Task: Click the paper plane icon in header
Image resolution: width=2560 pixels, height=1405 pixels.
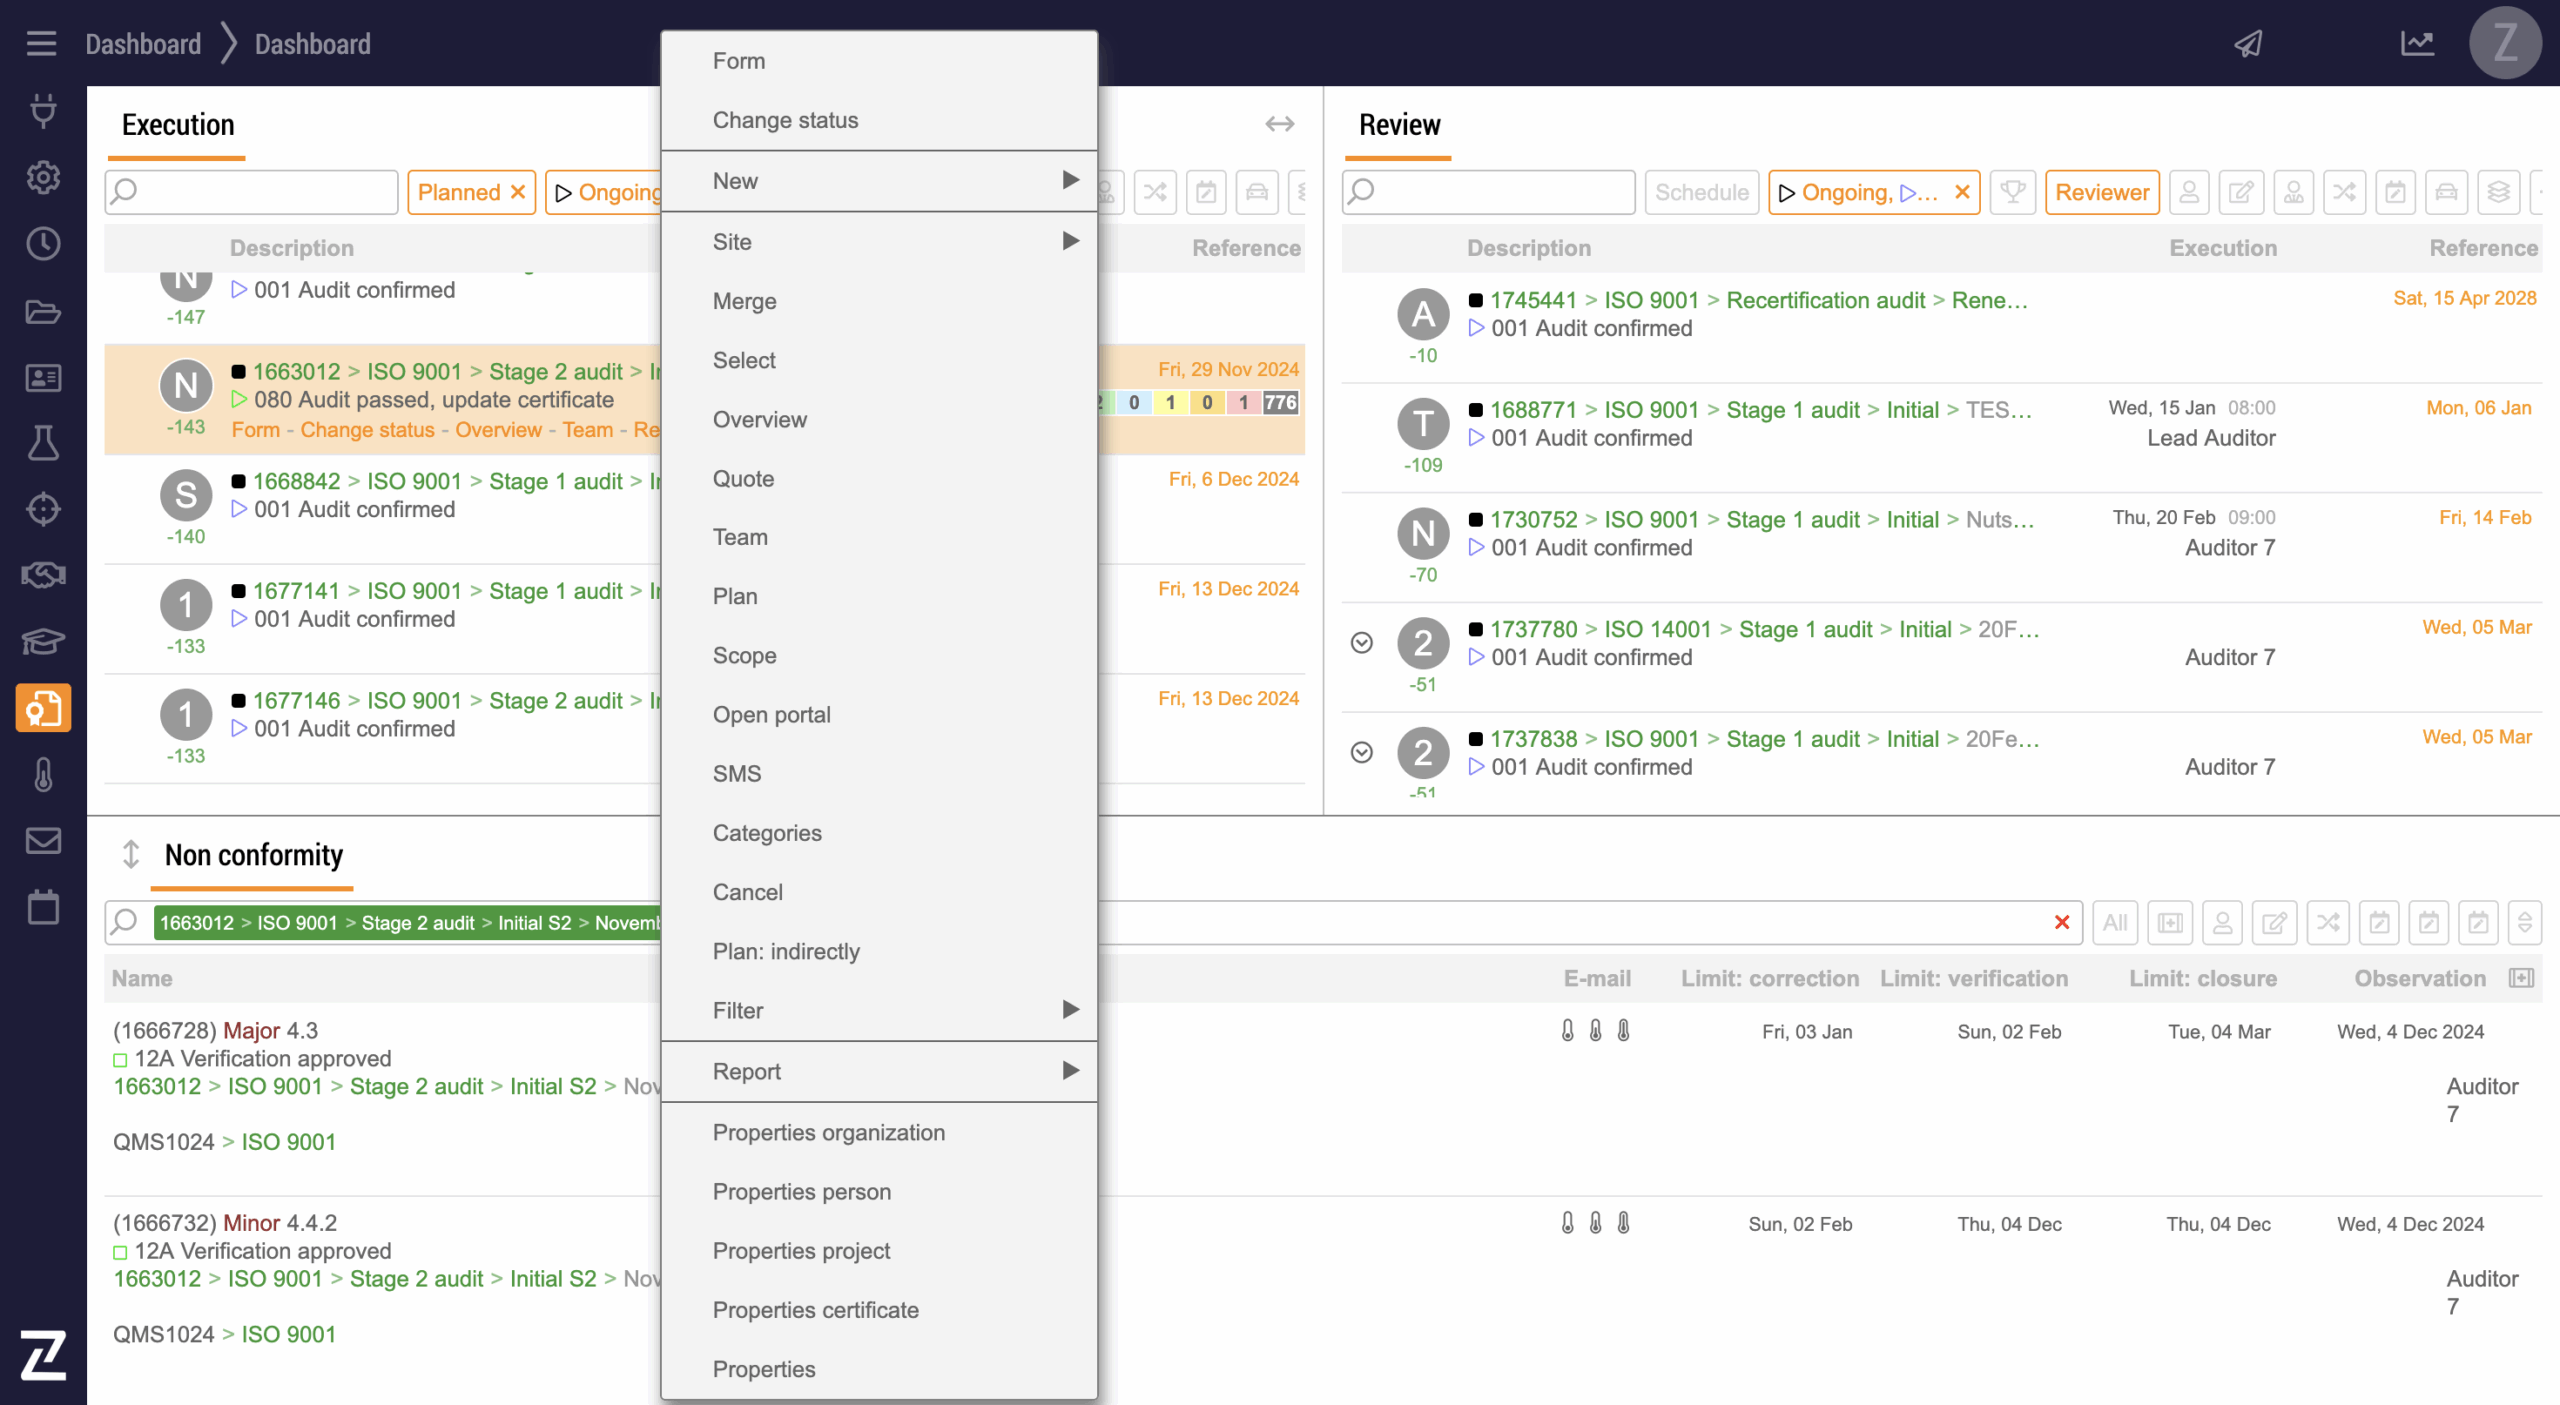Action: 2248,43
